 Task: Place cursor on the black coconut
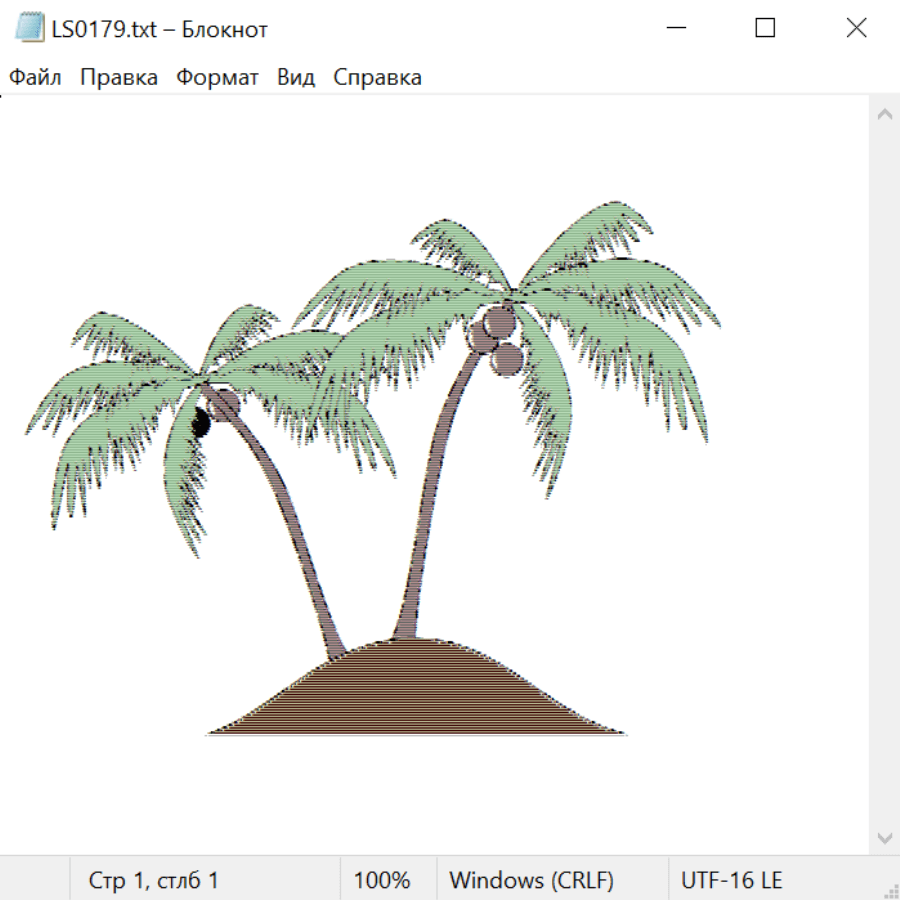[x=199, y=424]
